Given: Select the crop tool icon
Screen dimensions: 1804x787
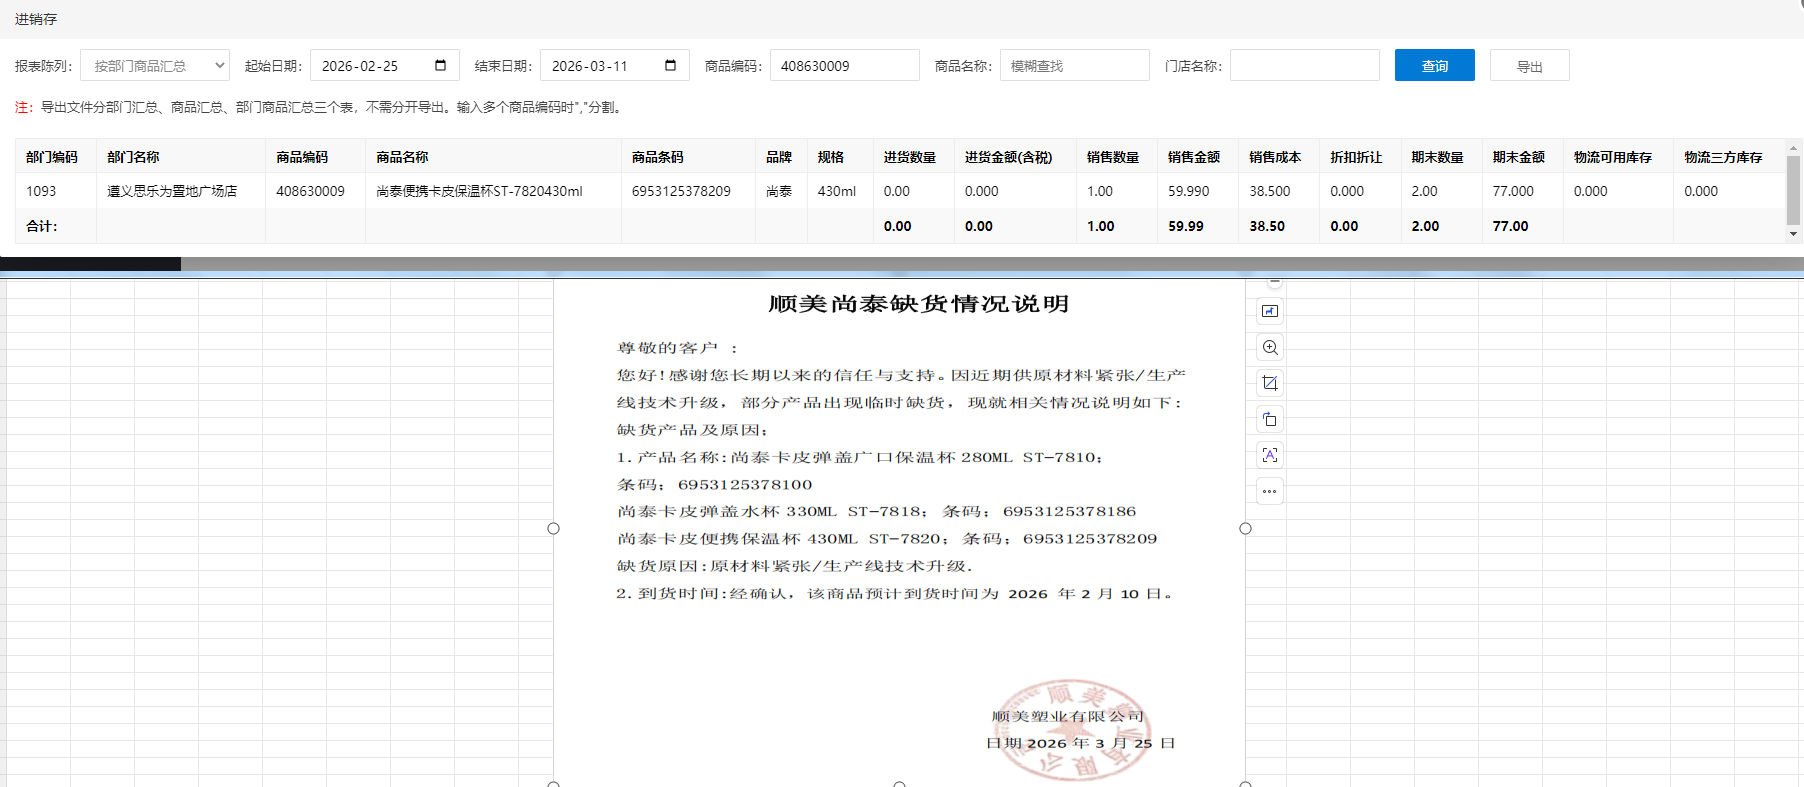Looking at the screenshot, I should click(x=1269, y=383).
